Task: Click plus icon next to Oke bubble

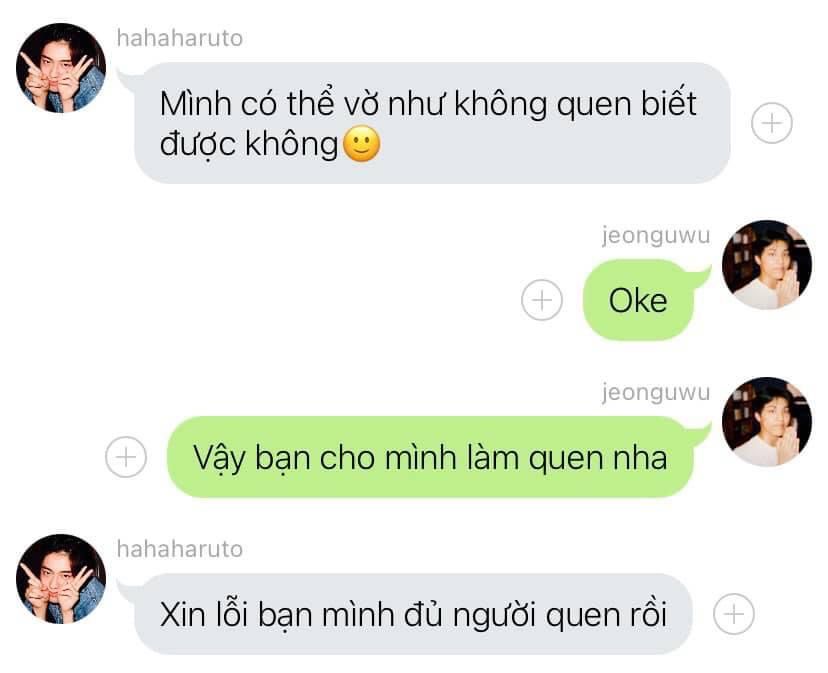Action: point(541,300)
